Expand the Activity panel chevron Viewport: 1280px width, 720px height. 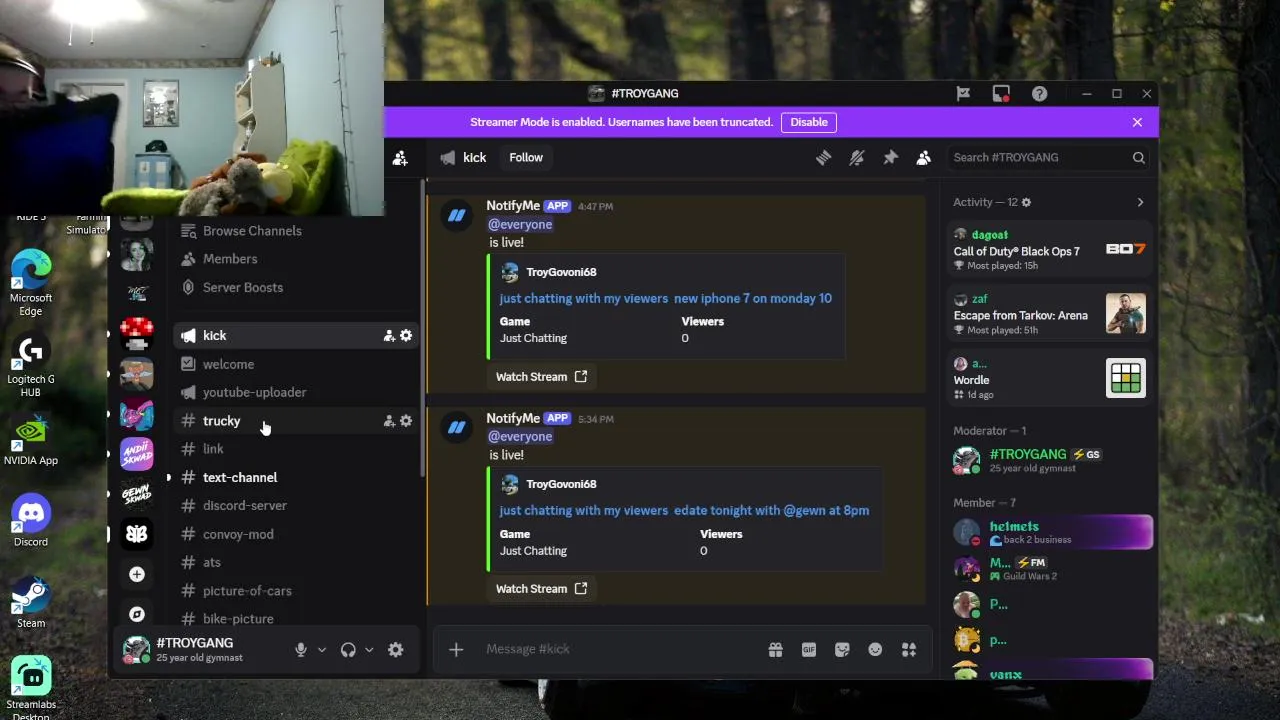tap(1140, 203)
